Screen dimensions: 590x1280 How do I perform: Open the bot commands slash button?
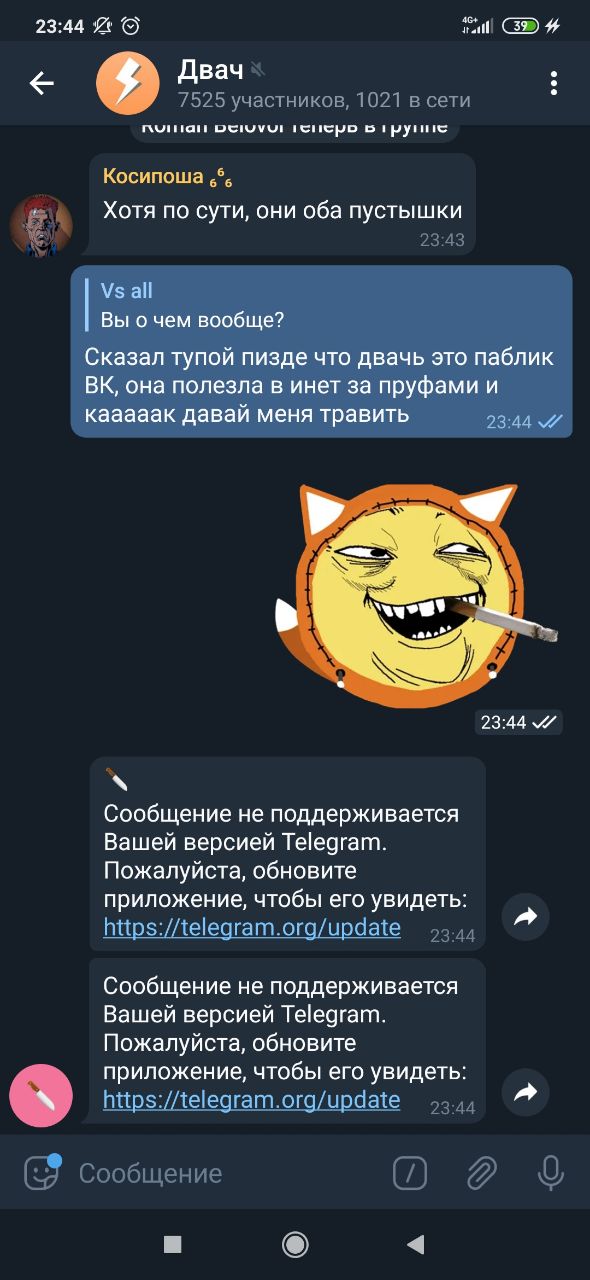[x=410, y=1173]
